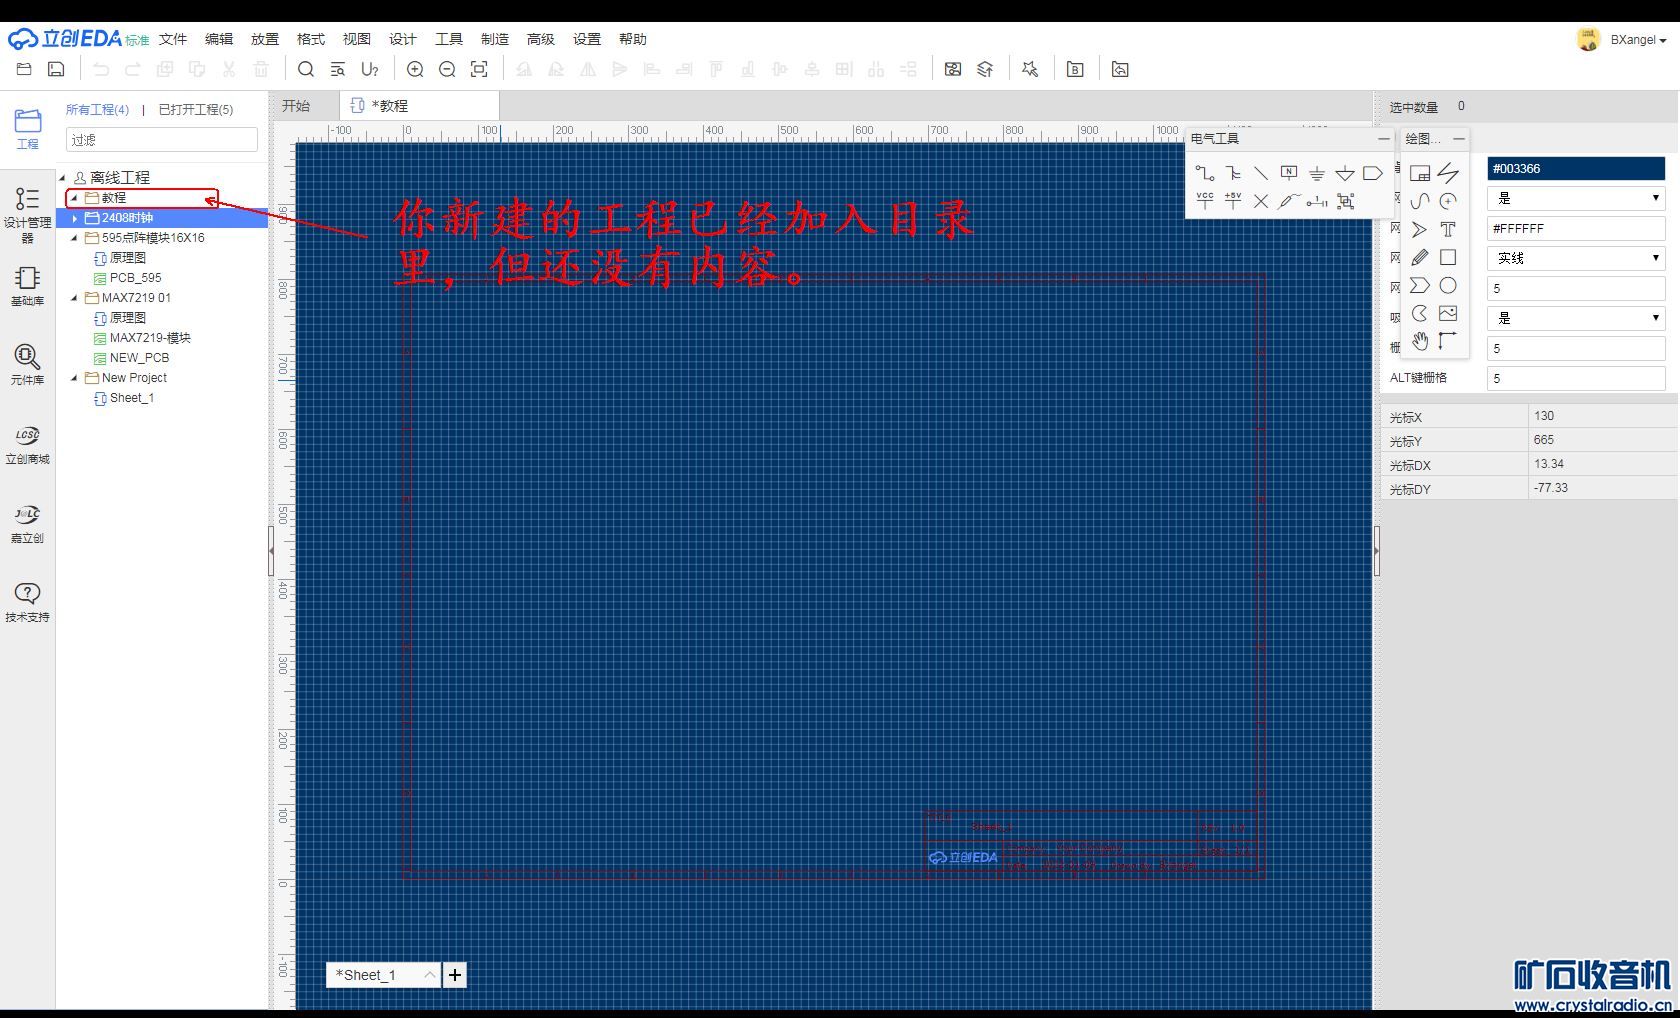Image resolution: width=1680 pixels, height=1018 pixels.
Task: Collapse the 离线工程 tree node
Action: 63,177
